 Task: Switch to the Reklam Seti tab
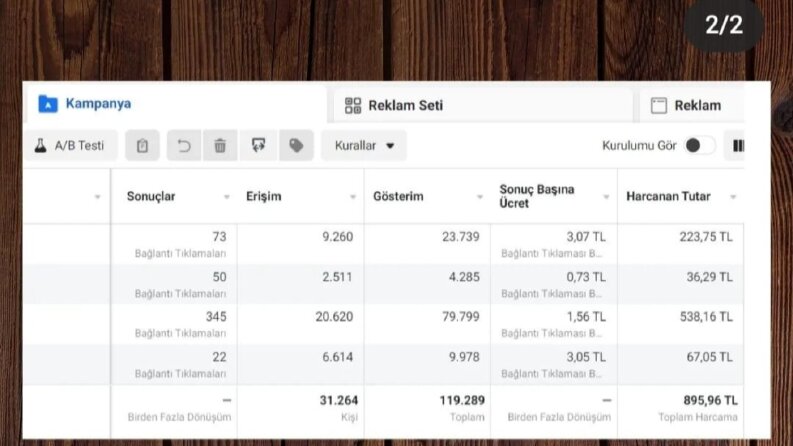point(481,105)
